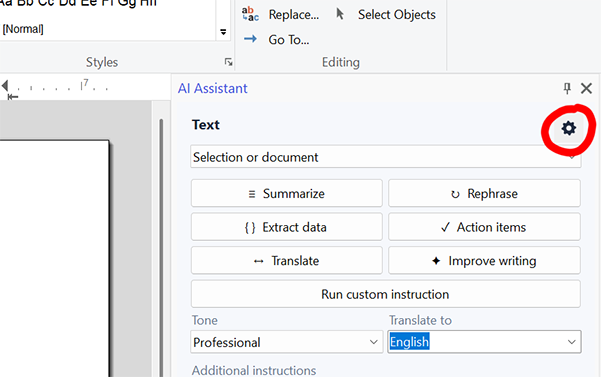Run custom instruction
Viewport: 601px width, 377px height.
(x=386, y=294)
